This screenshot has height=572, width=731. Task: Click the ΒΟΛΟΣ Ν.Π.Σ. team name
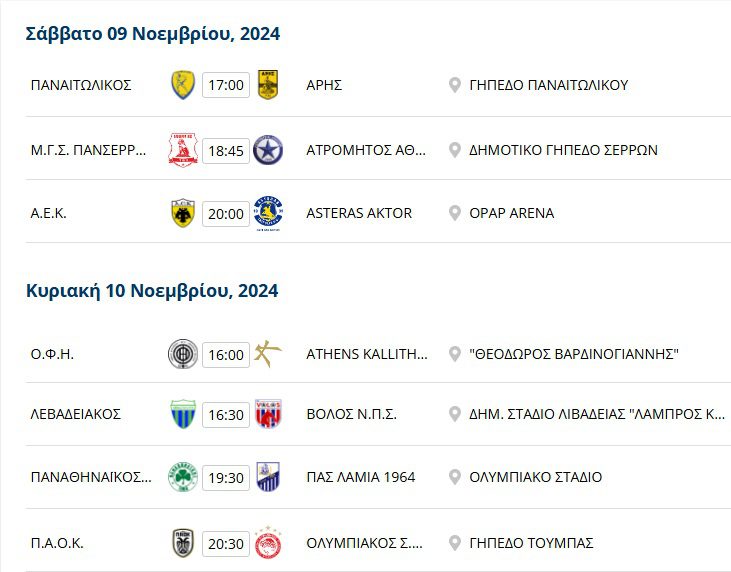(351, 414)
